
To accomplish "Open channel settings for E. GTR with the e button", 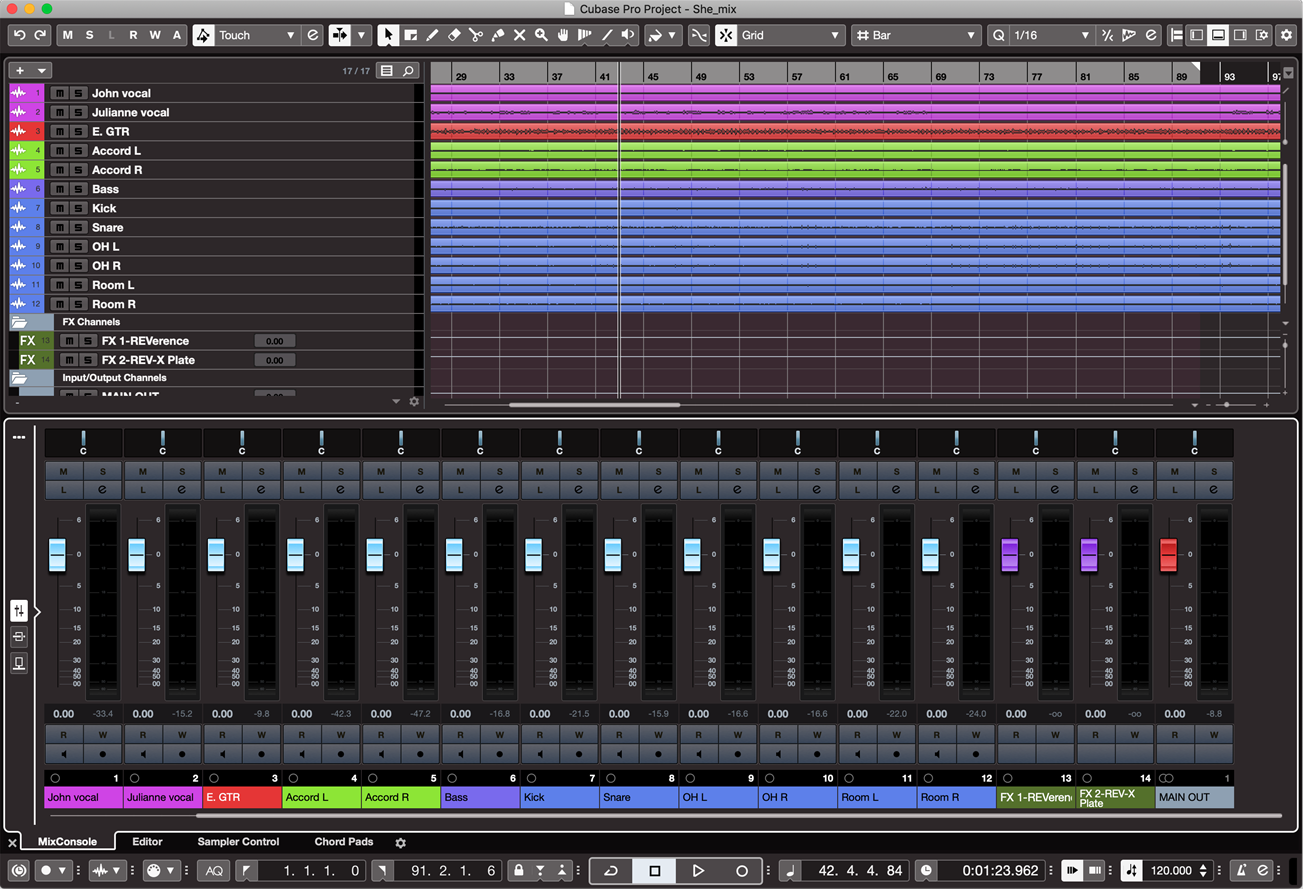I will (261, 488).
